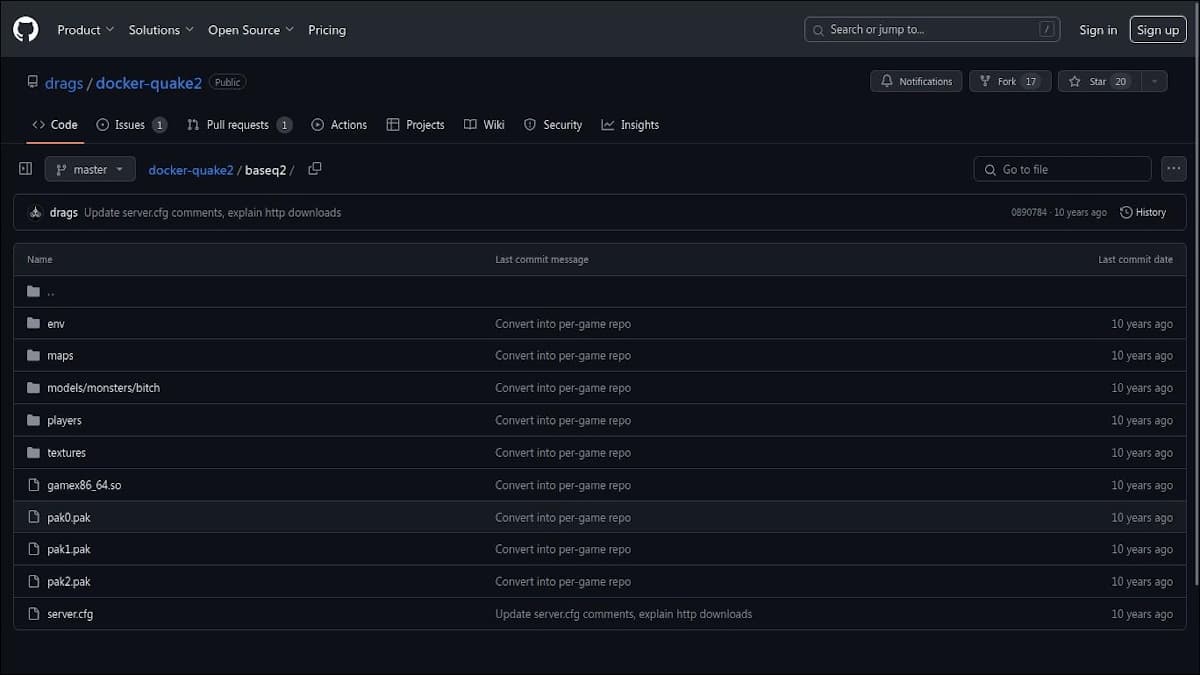The width and height of the screenshot is (1200, 675).
Task: Focus the Search or jump to field
Action: pos(931,29)
